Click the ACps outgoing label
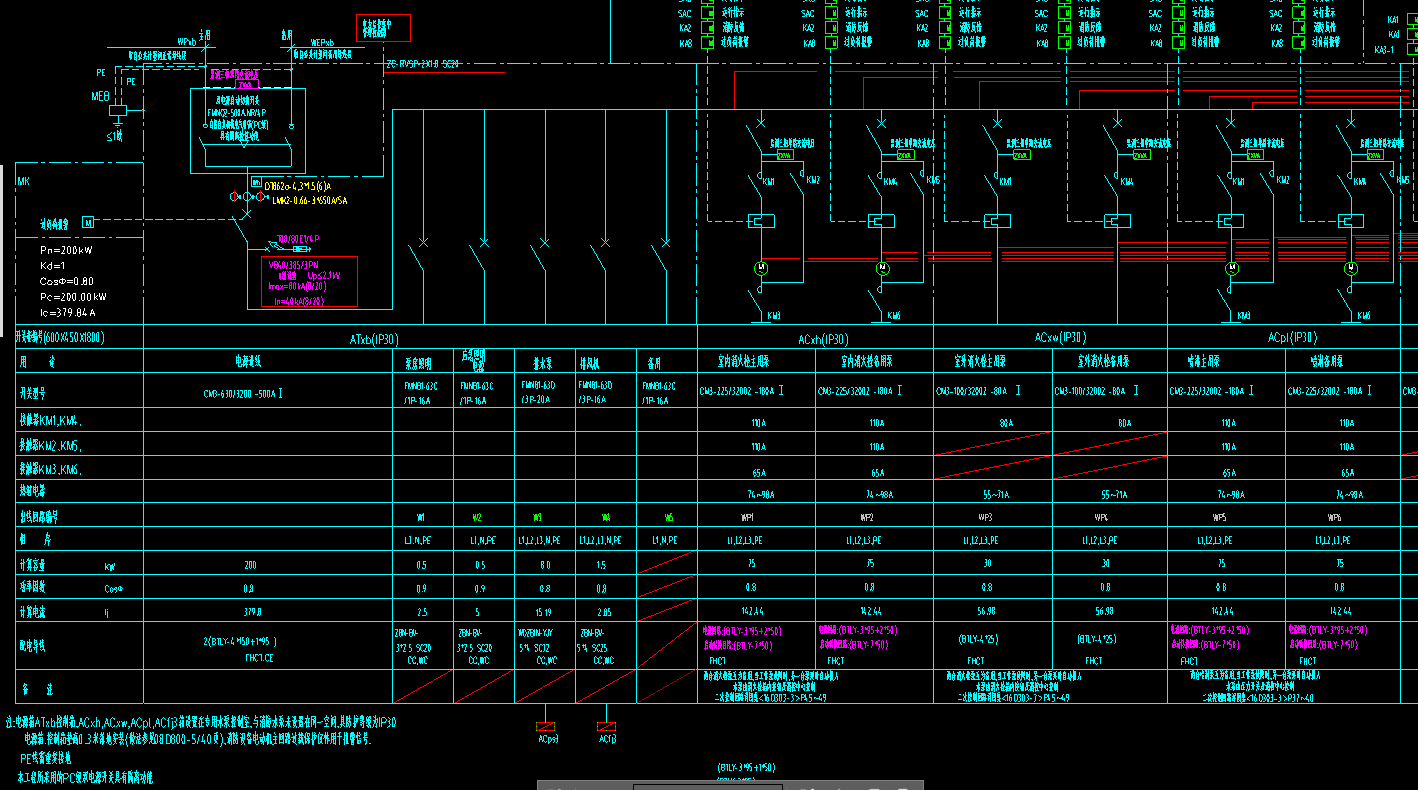 coord(547,740)
